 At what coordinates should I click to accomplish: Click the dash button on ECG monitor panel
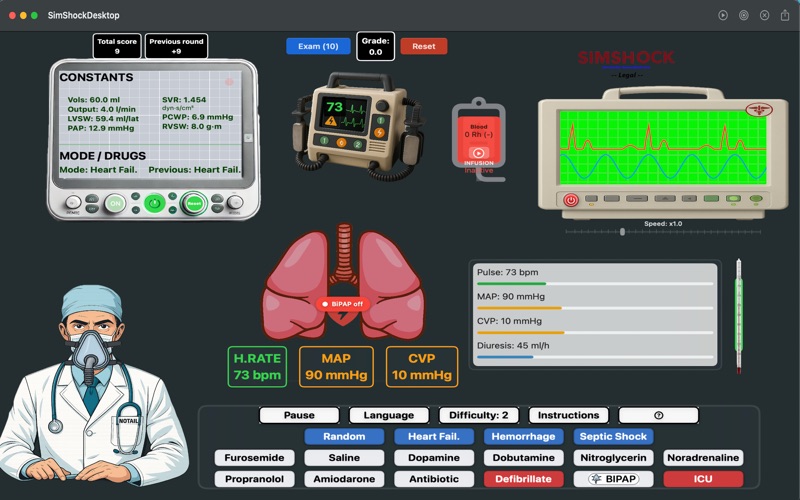[637, 198]
